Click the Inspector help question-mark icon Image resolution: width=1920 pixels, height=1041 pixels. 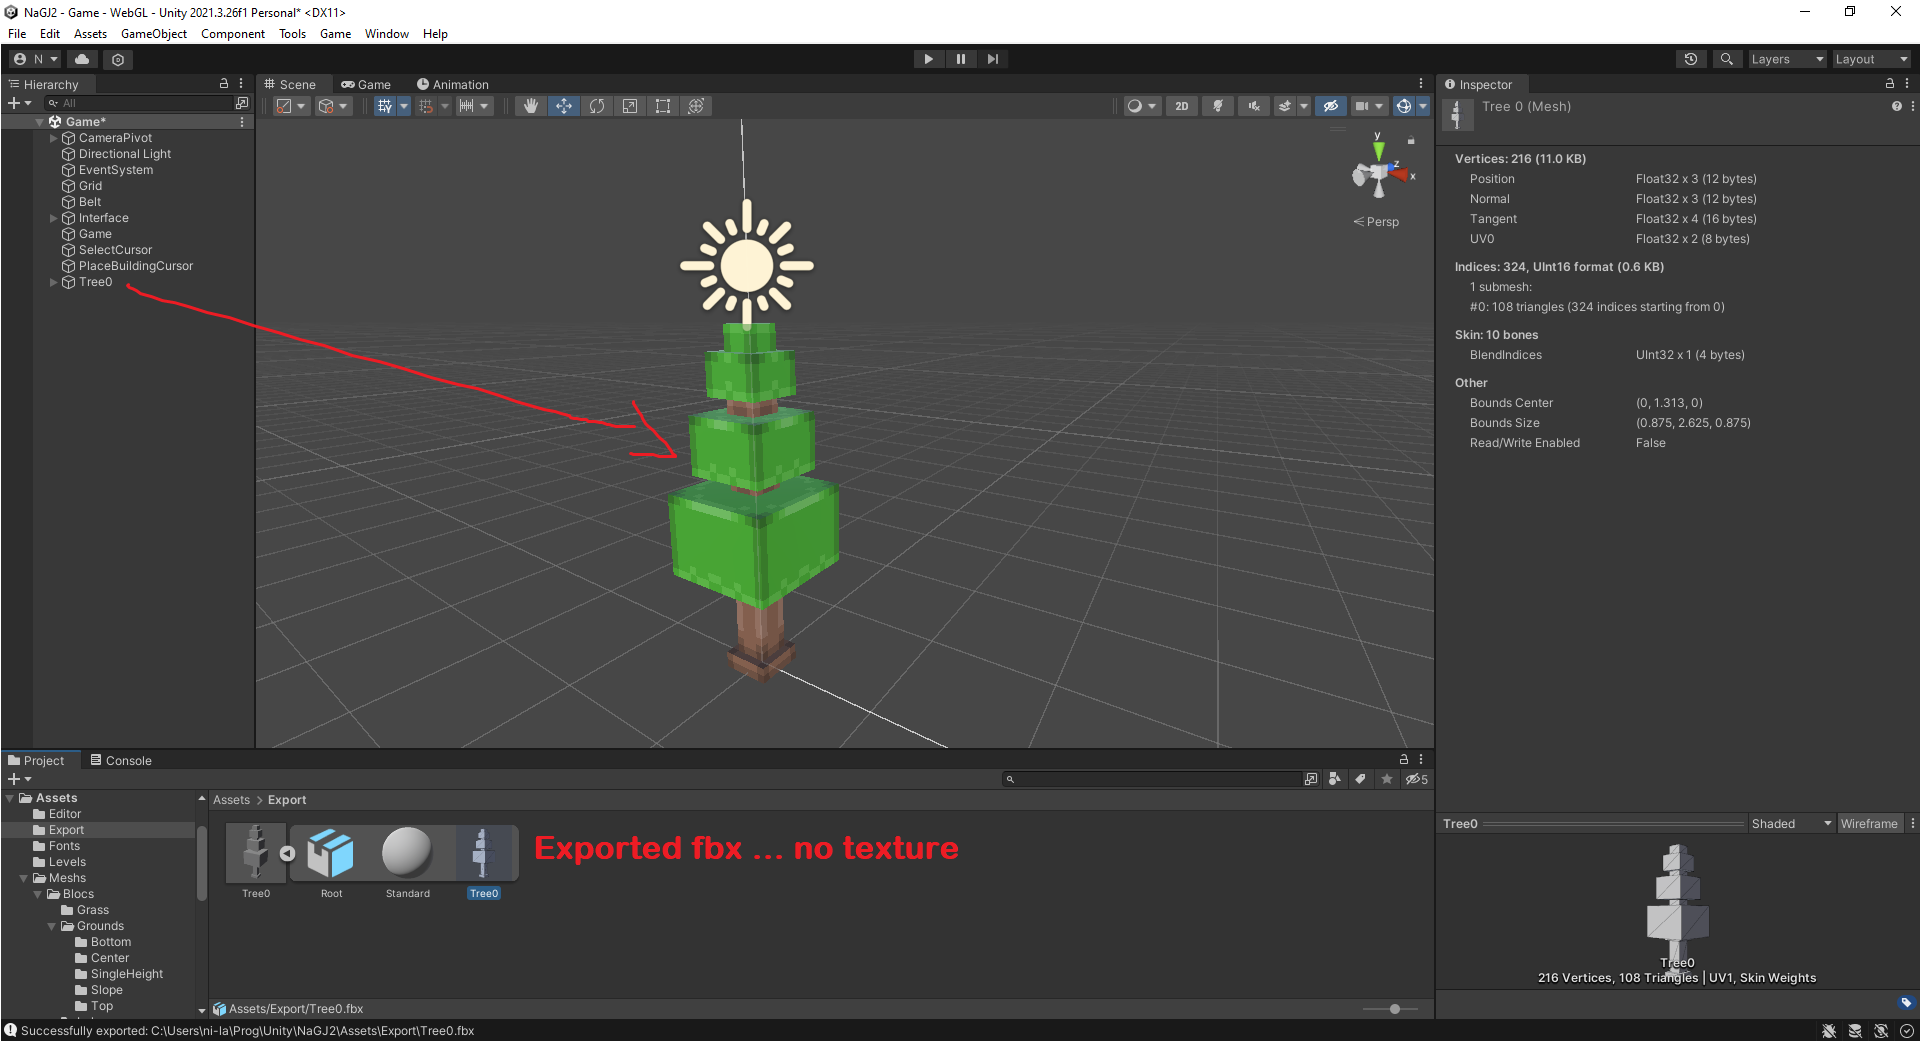(x=1896, y=106)
